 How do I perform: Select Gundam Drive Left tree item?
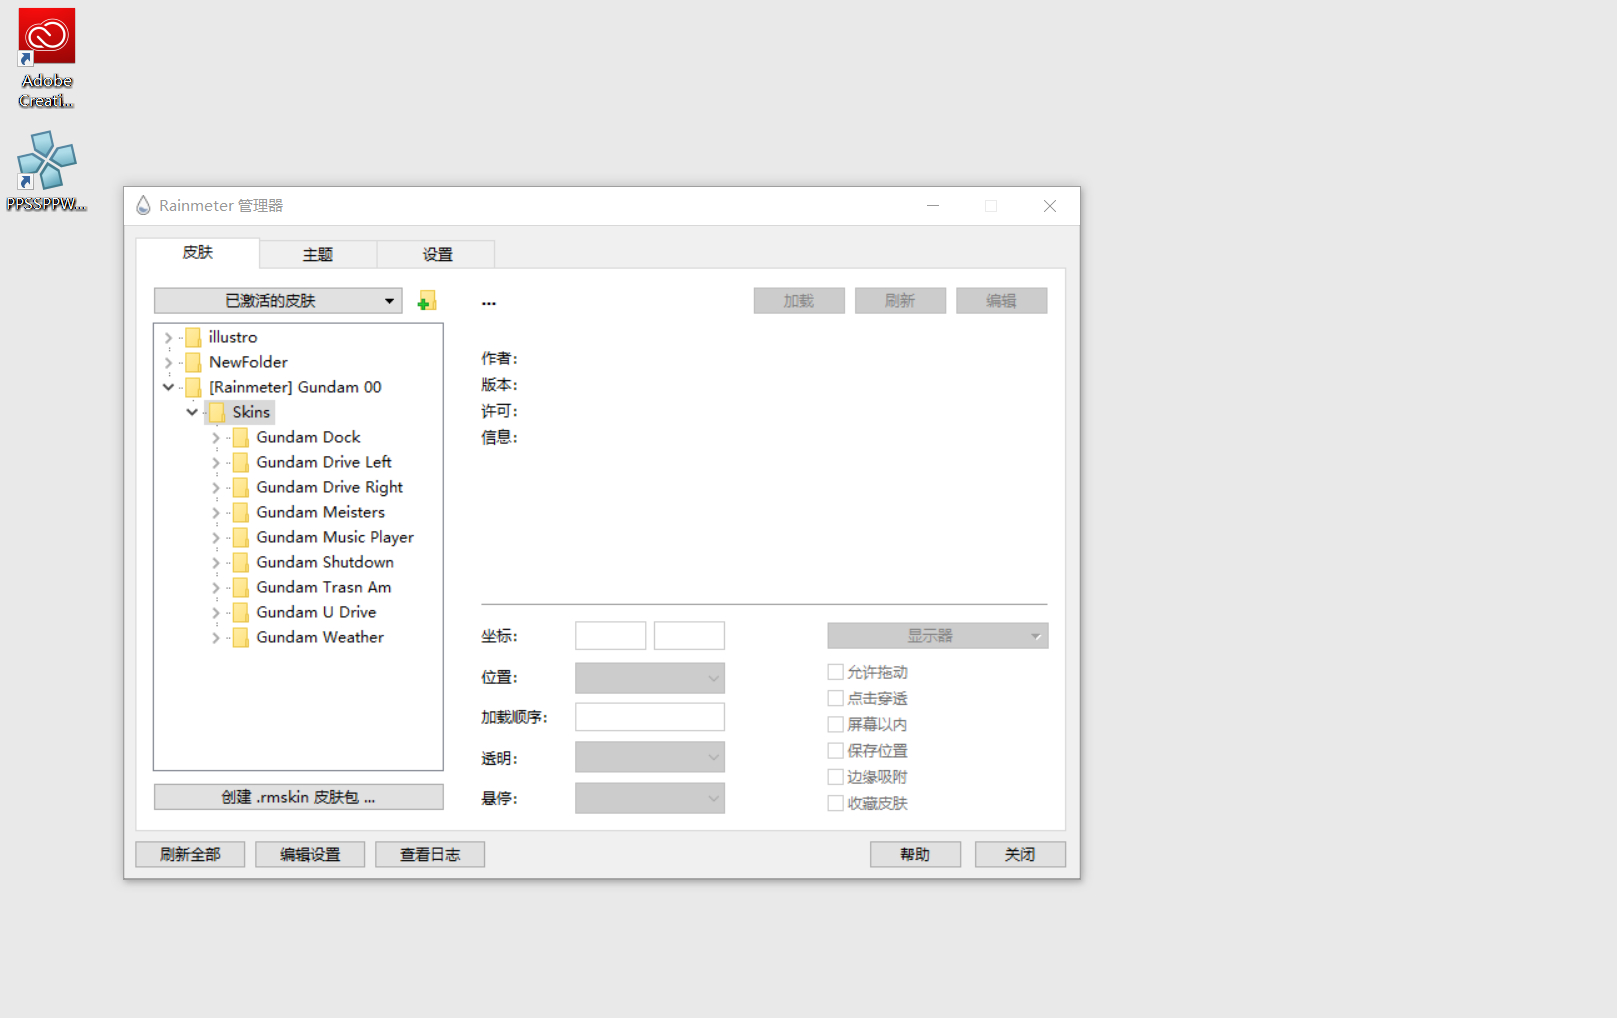point(323,462)
